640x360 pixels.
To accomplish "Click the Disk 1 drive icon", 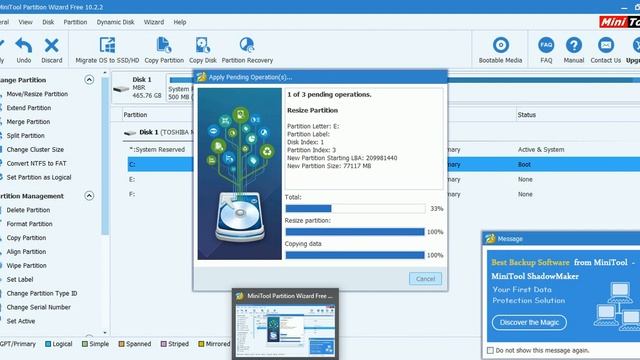I will 121,88.
